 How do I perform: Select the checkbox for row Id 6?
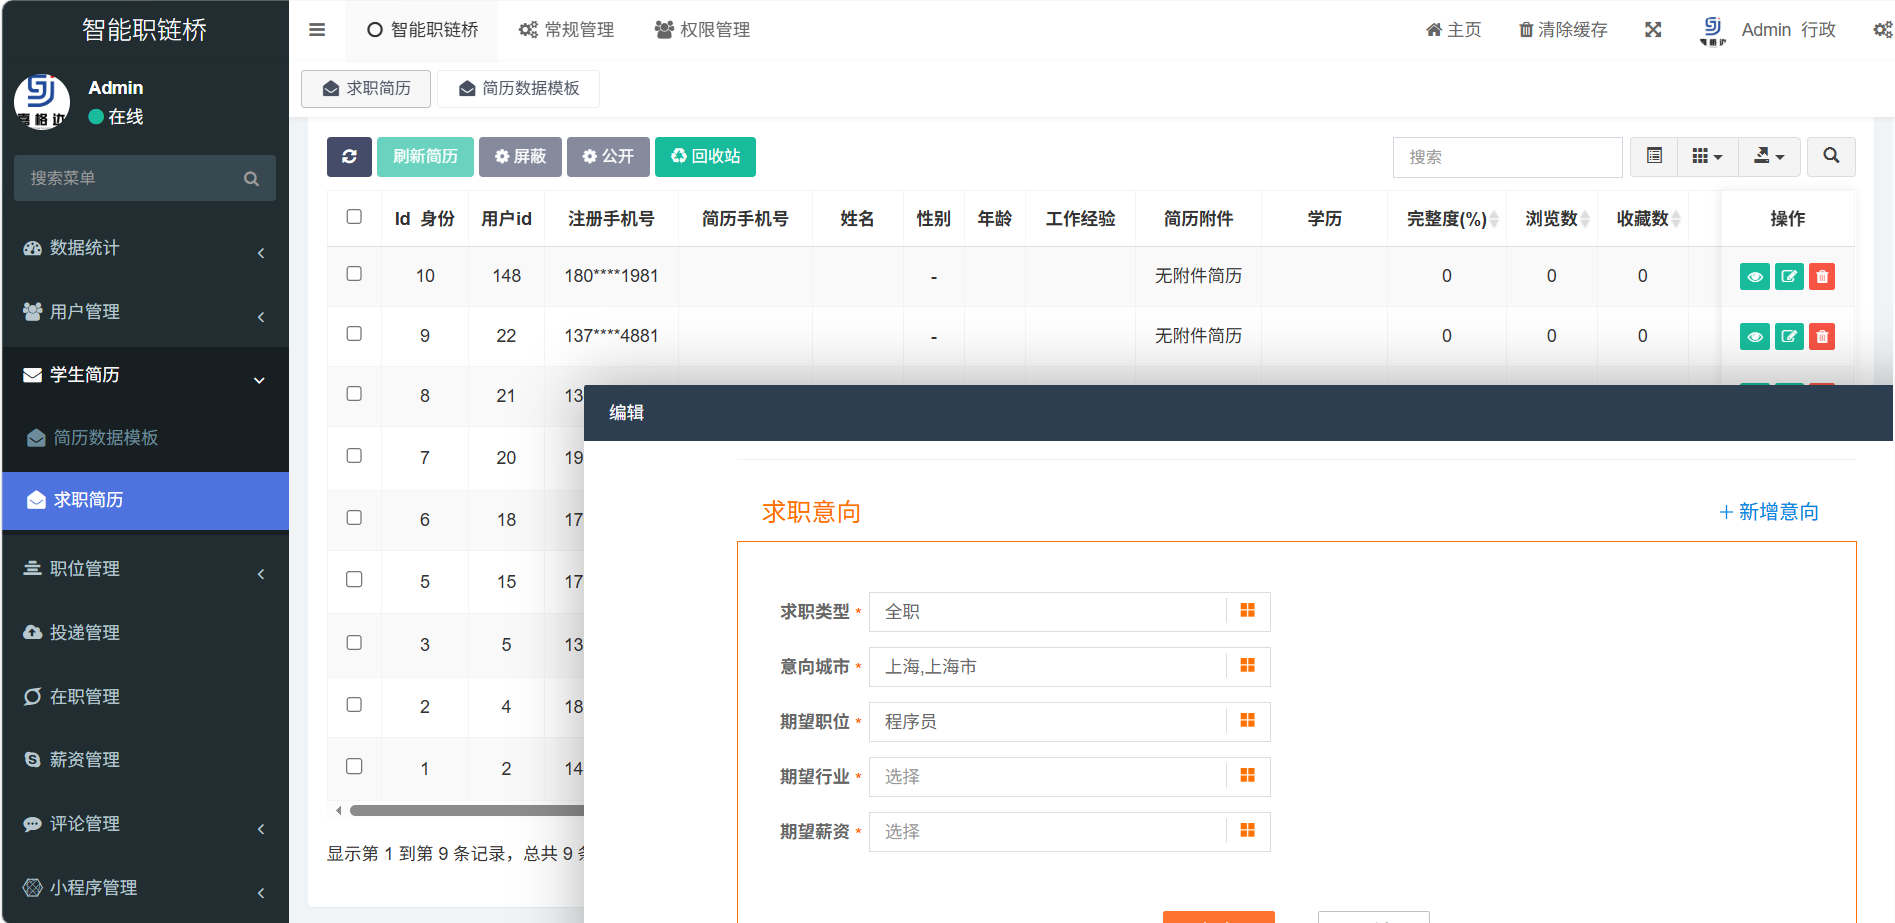click(354, 518)
